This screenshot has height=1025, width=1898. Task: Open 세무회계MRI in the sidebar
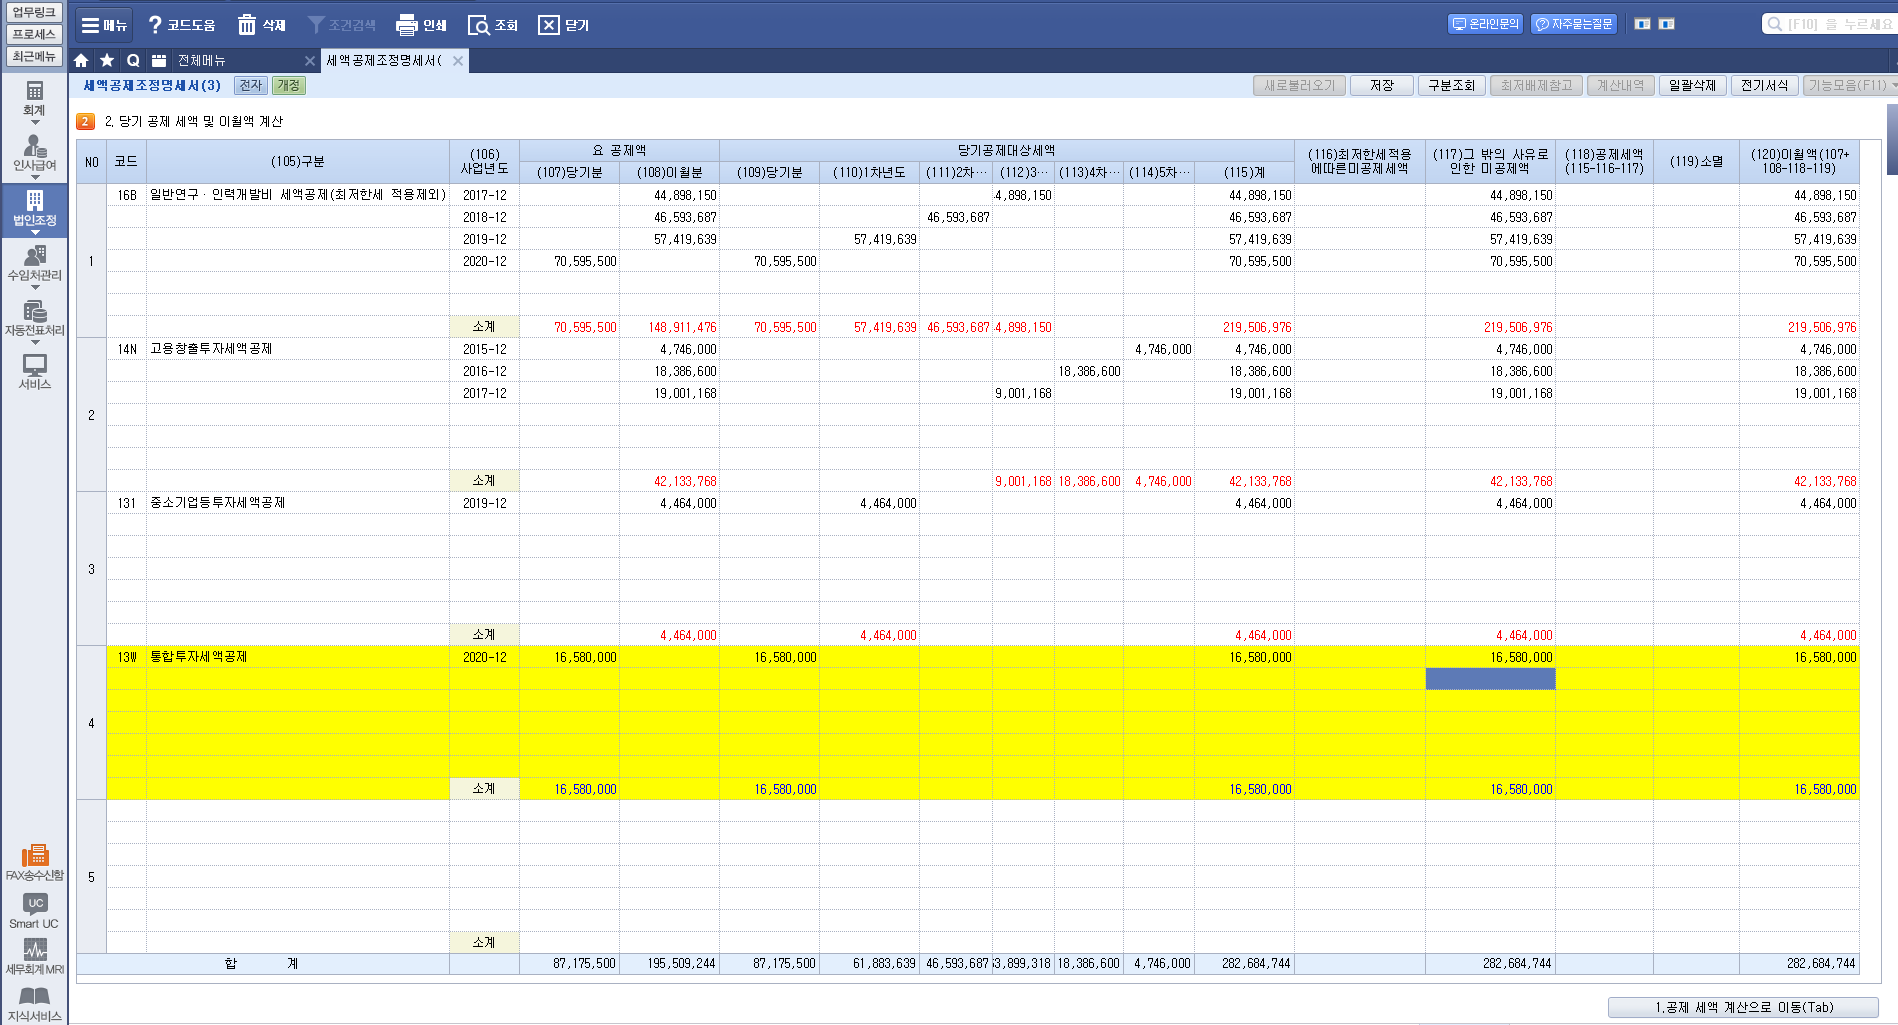pyautogui.click(x=34, y=957)
